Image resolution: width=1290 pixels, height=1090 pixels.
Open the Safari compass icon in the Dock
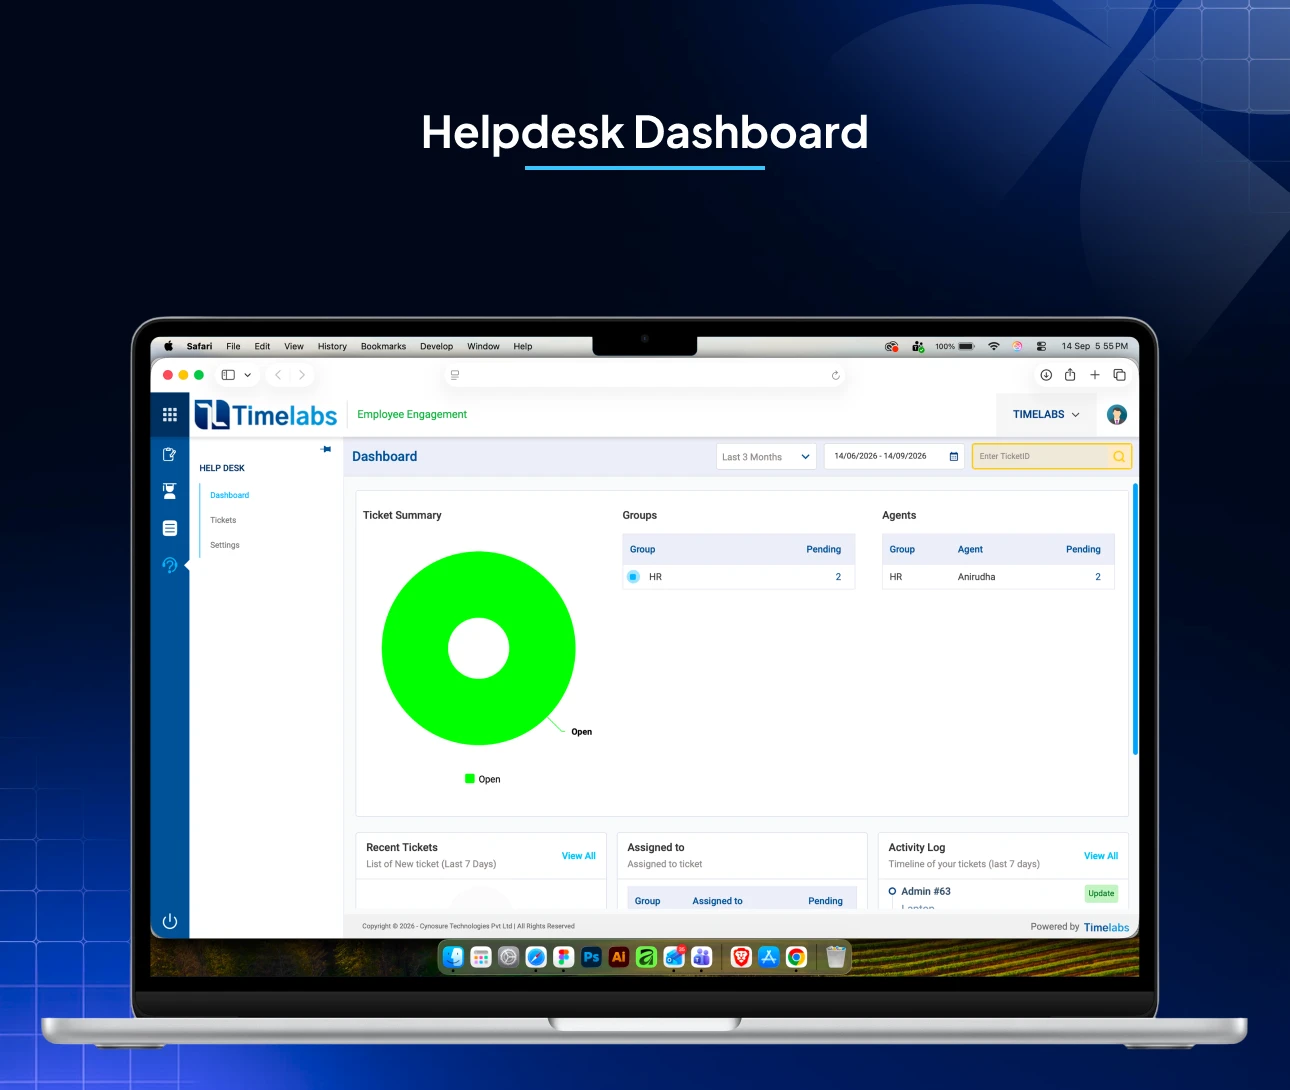(x=536, y=957)
